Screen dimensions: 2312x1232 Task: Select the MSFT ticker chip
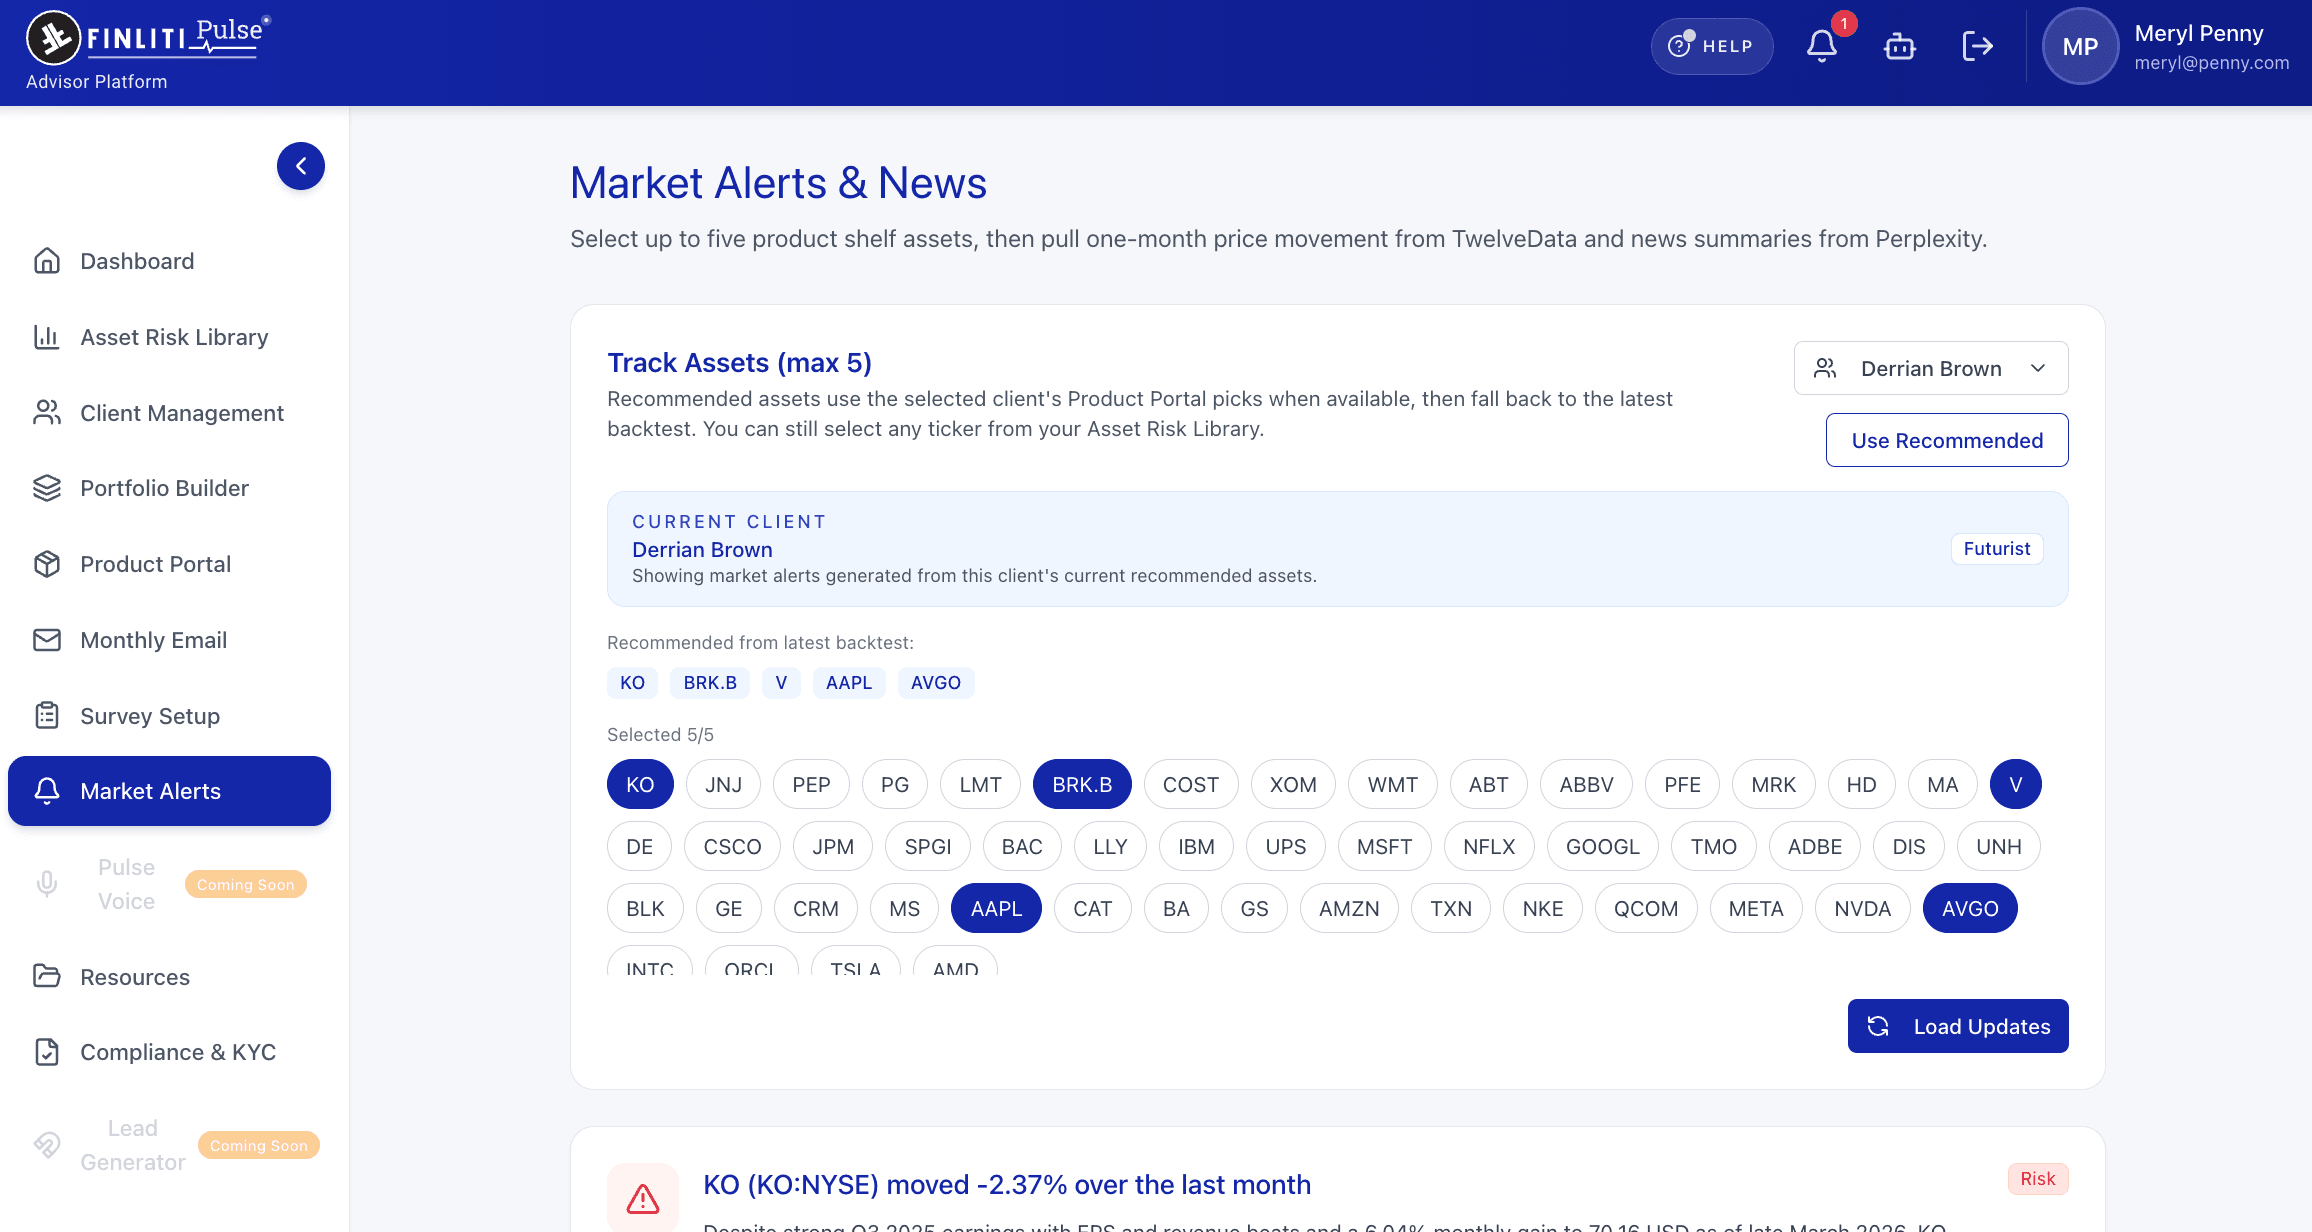(x=1384, y=846)
